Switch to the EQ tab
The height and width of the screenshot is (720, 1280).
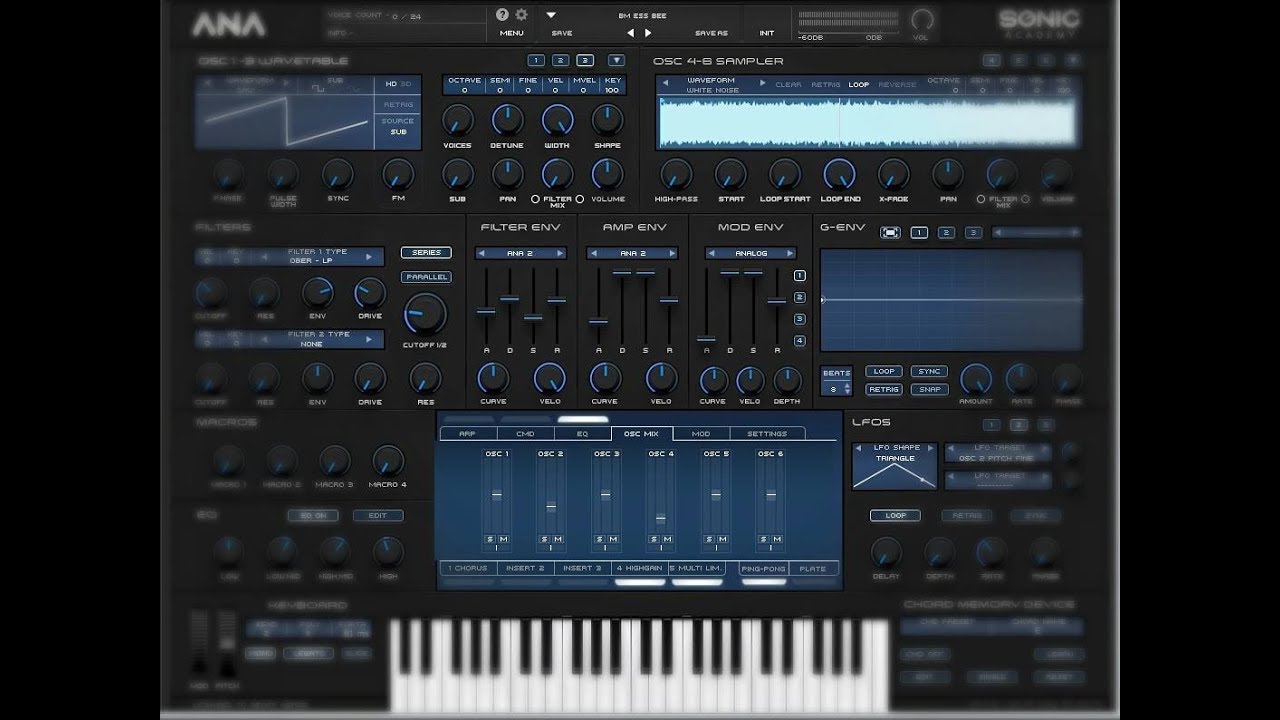tap(583, 434)
